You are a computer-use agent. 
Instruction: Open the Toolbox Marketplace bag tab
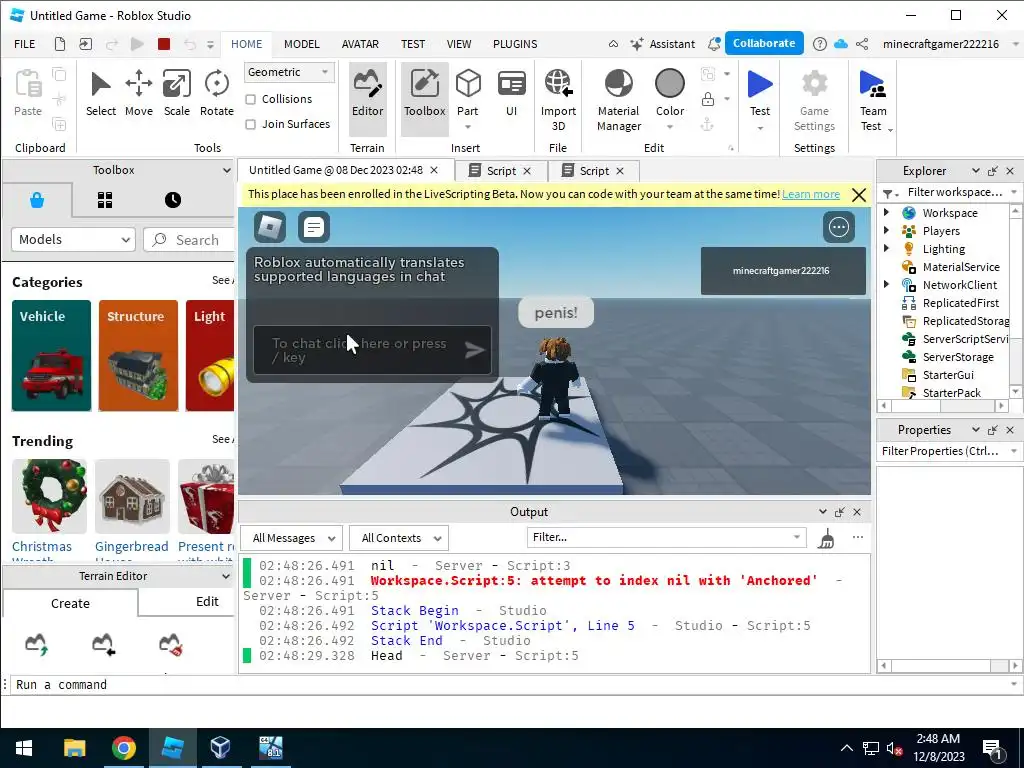point(37,200)
